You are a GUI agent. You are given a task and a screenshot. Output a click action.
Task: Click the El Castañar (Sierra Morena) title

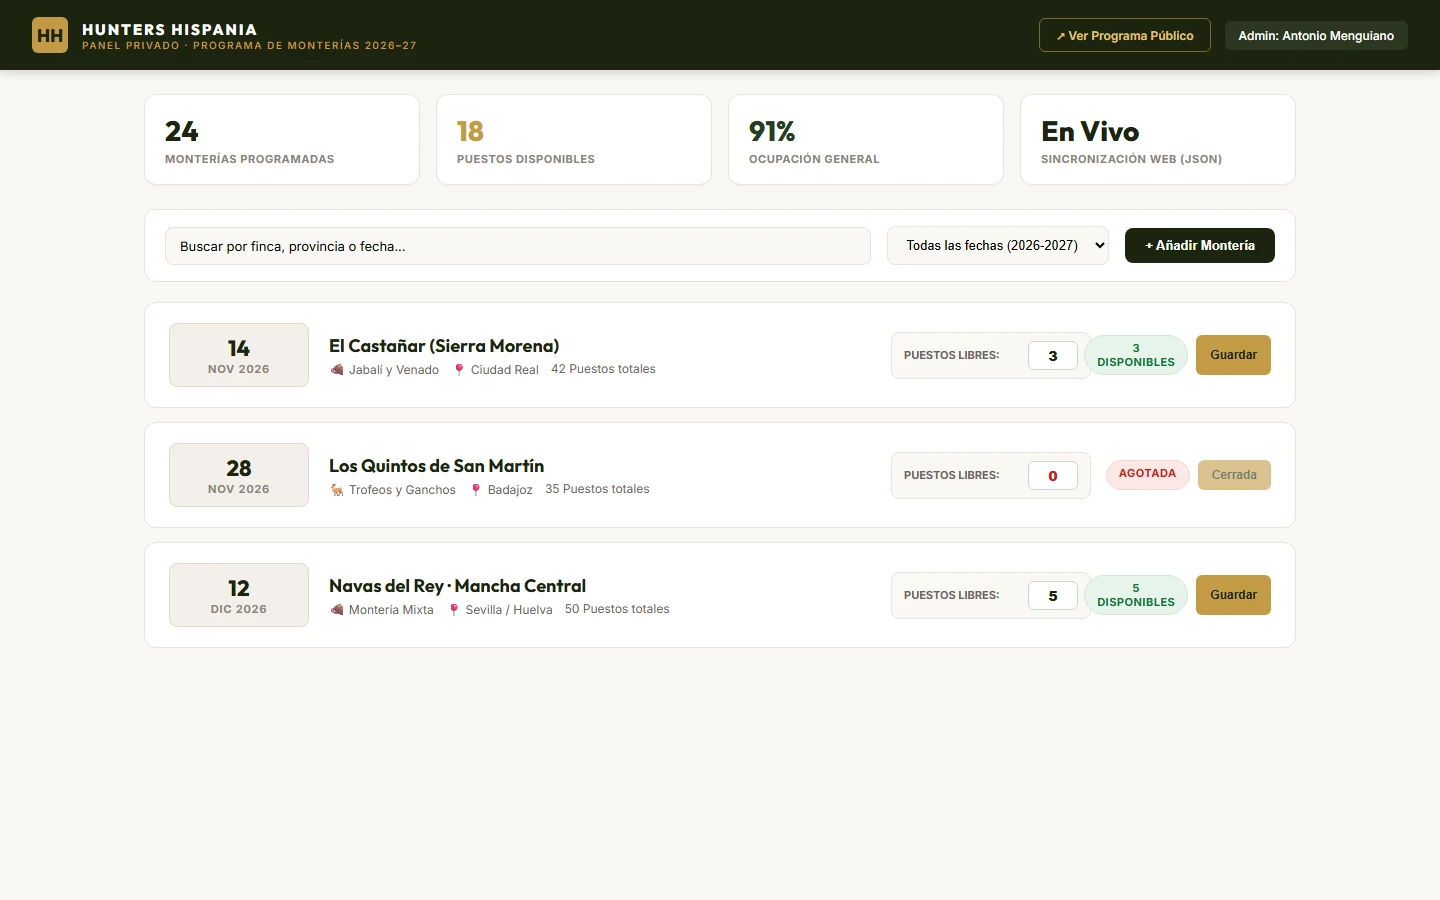tap(444, 346)
